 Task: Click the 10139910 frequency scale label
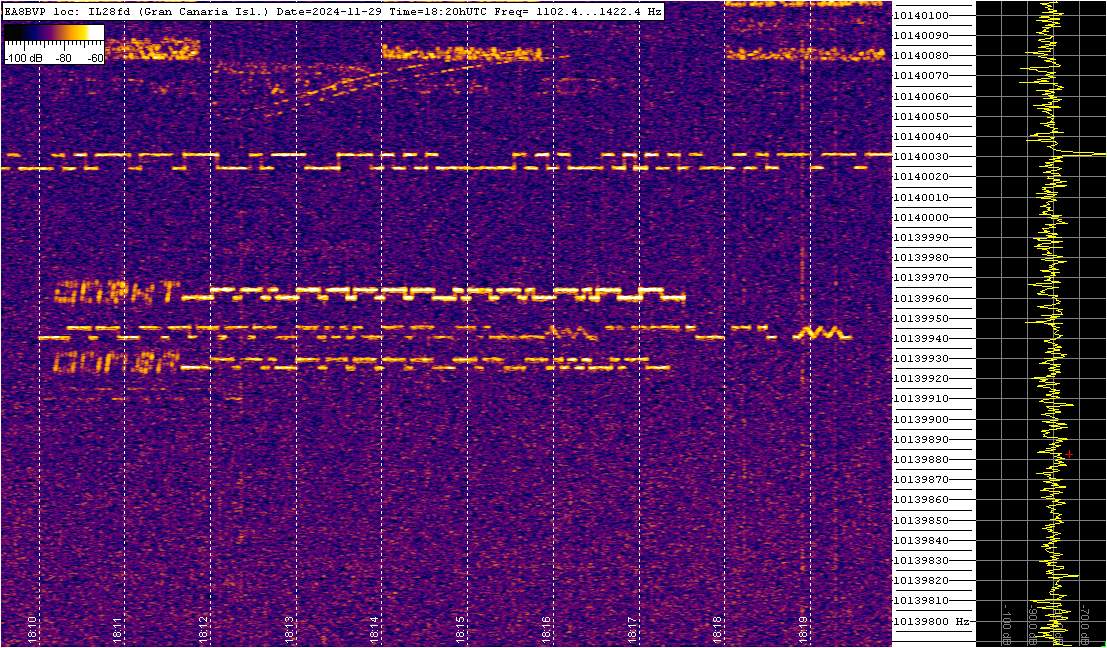(921, 399)
